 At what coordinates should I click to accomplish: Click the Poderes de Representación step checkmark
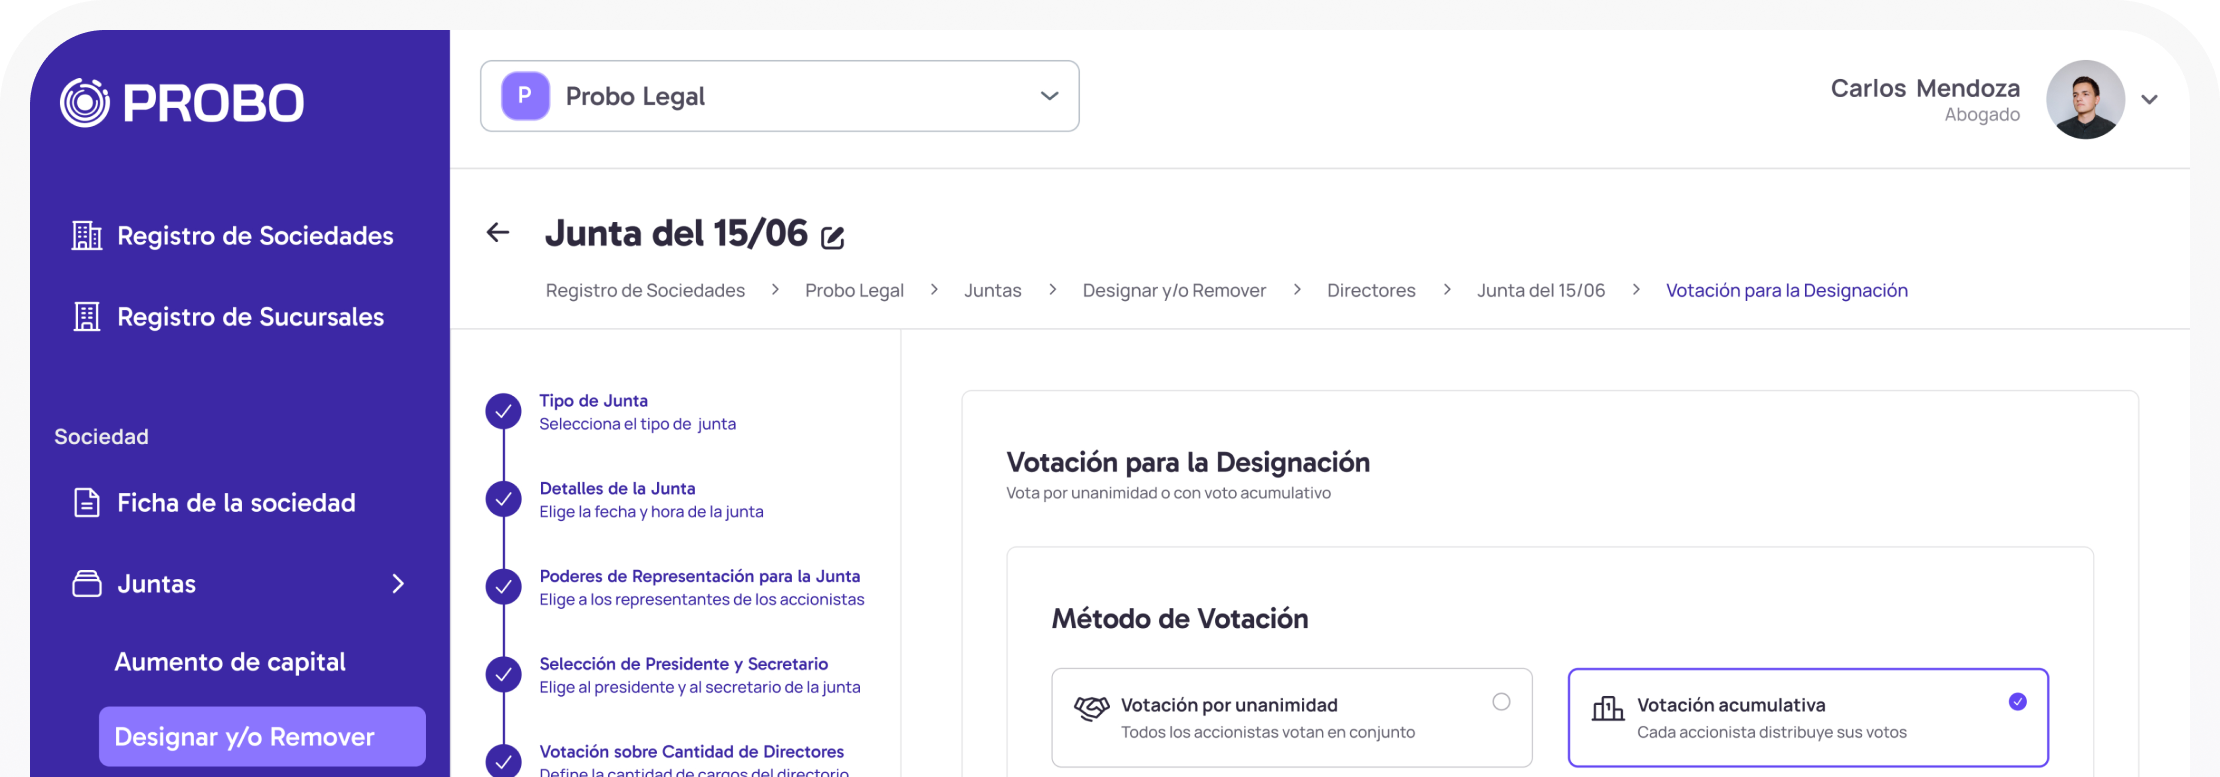[503, 587]
